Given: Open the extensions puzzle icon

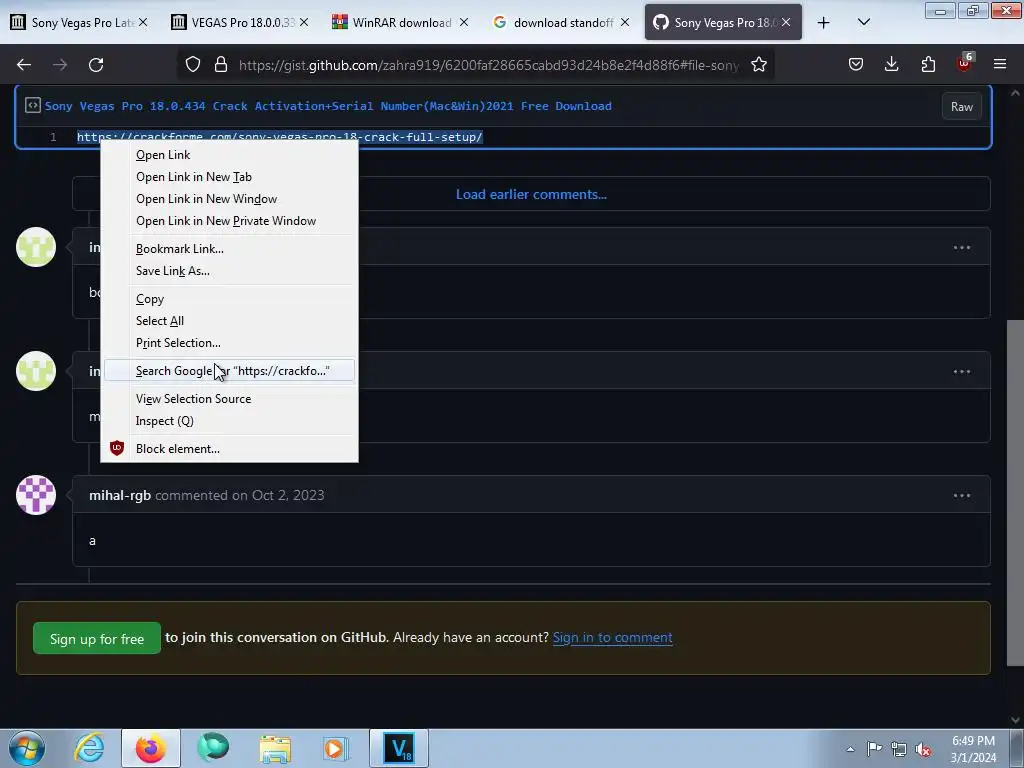Looking at the screenshot, I should coord(928,65).
